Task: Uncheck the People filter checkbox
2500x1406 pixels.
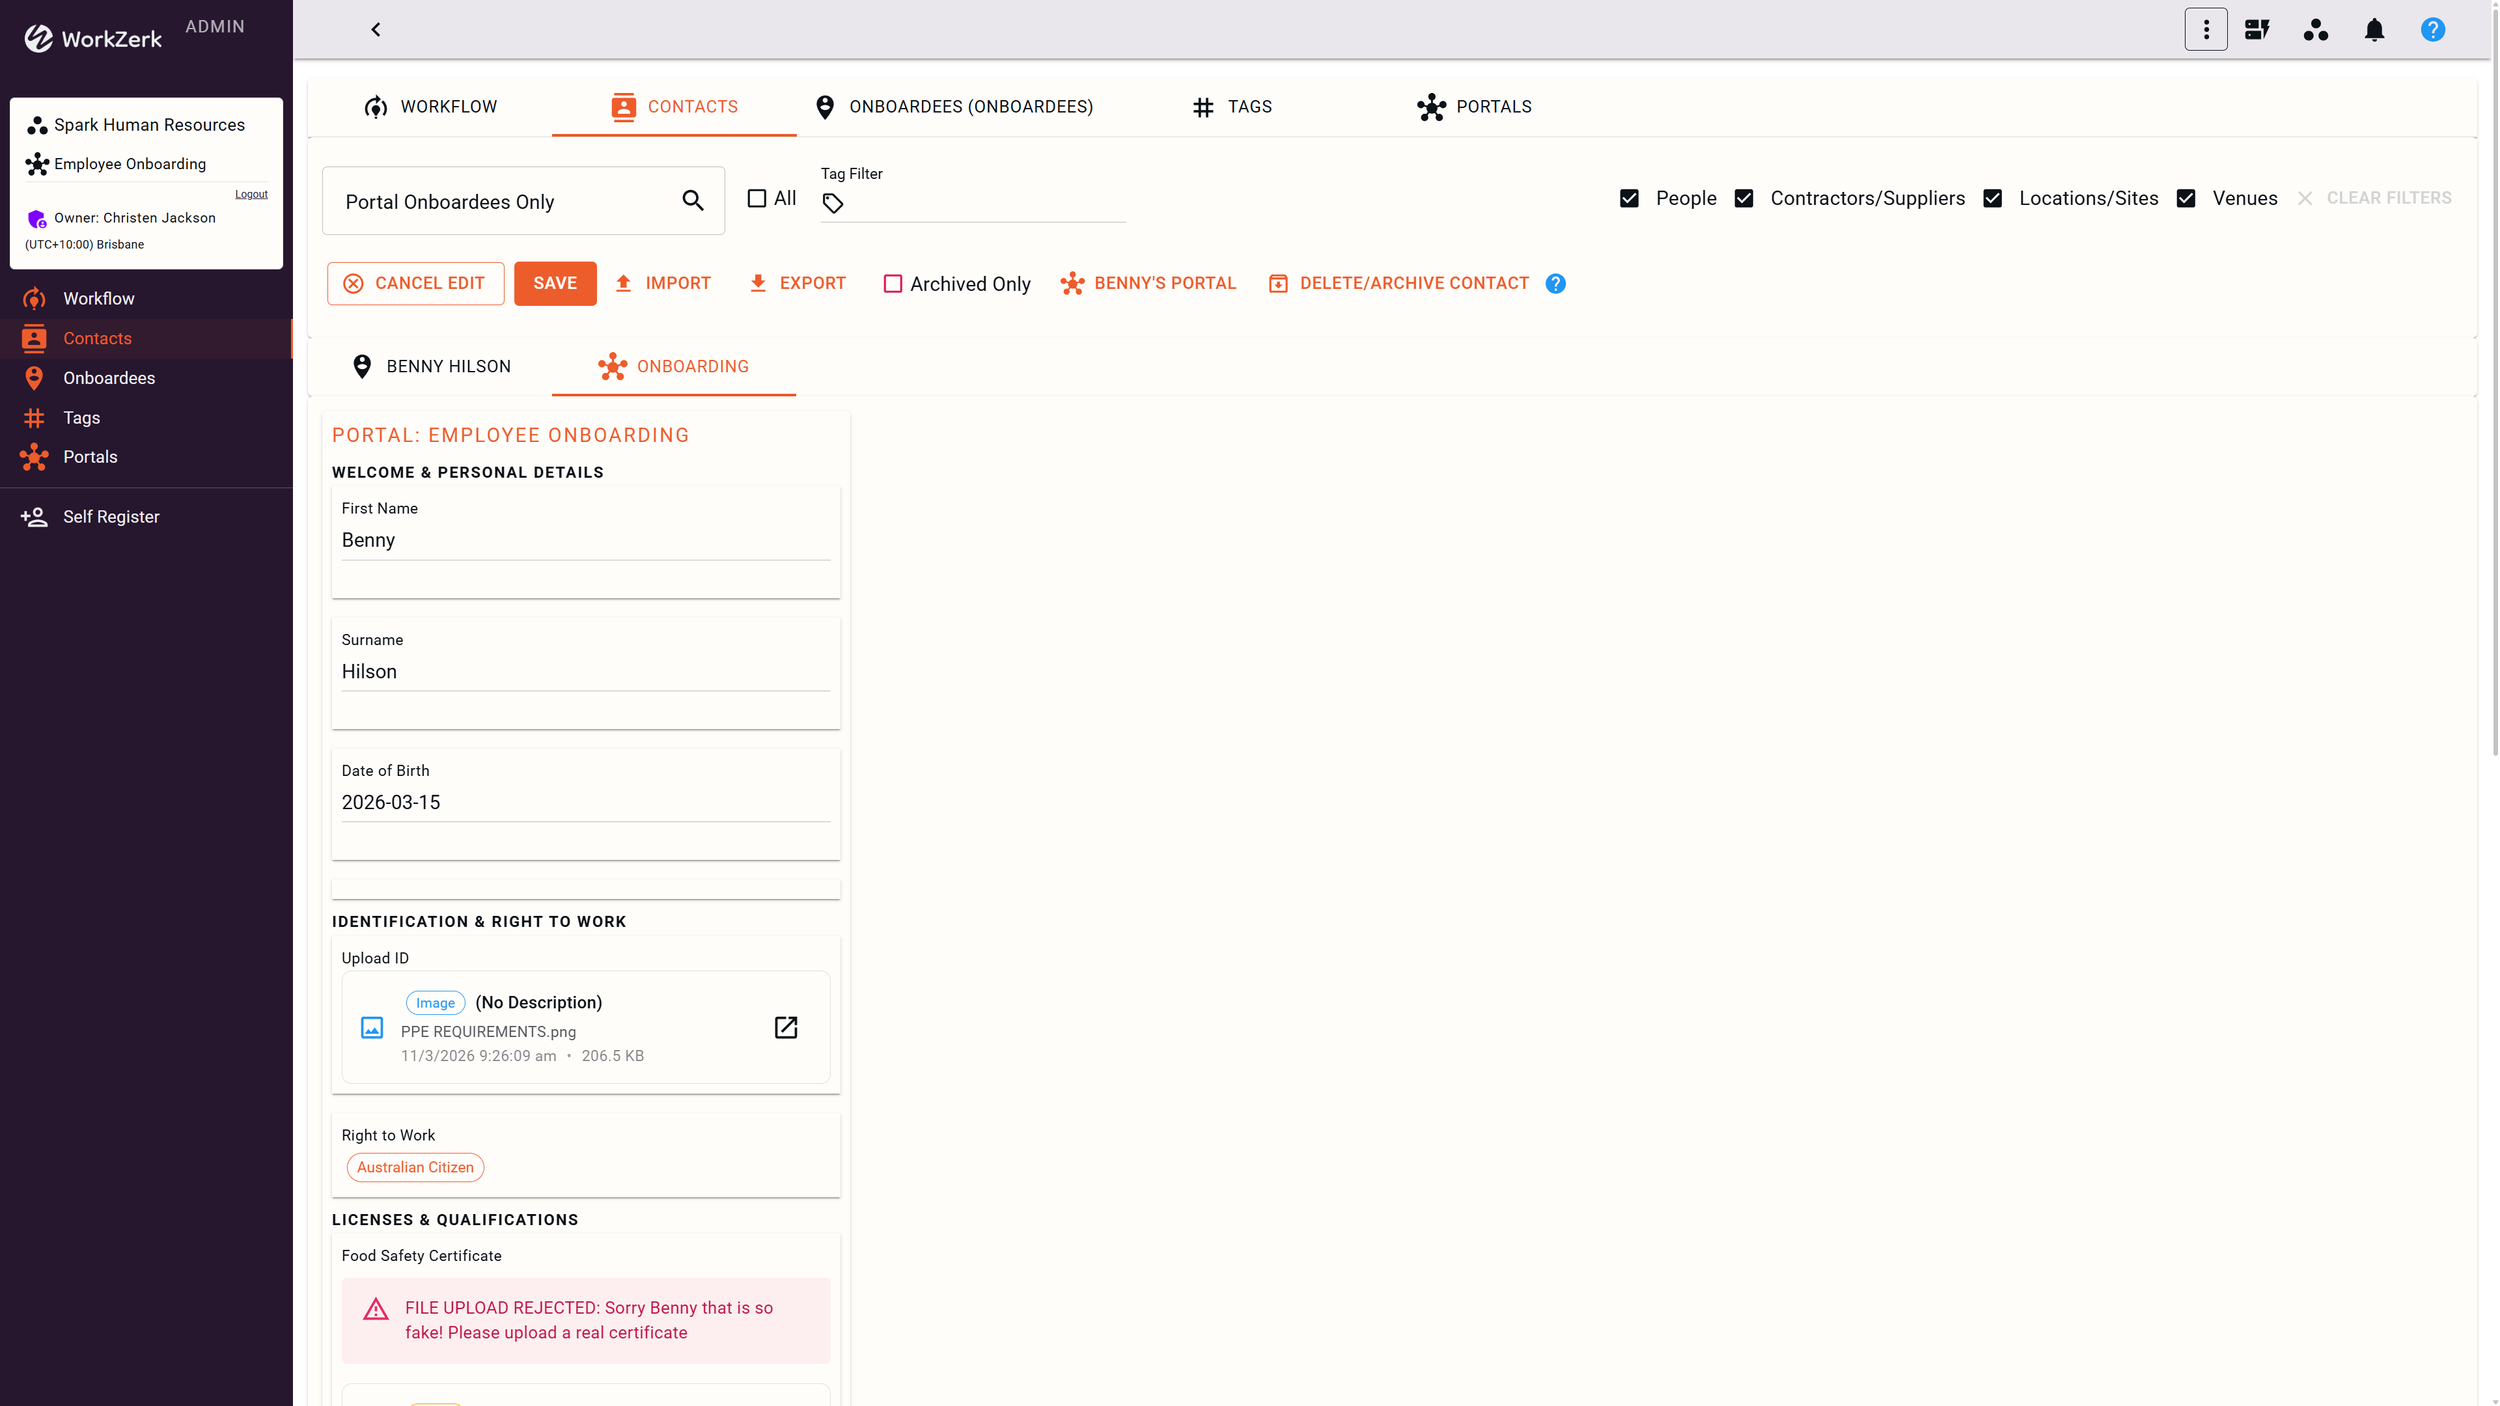Action: coord(1629,199)
